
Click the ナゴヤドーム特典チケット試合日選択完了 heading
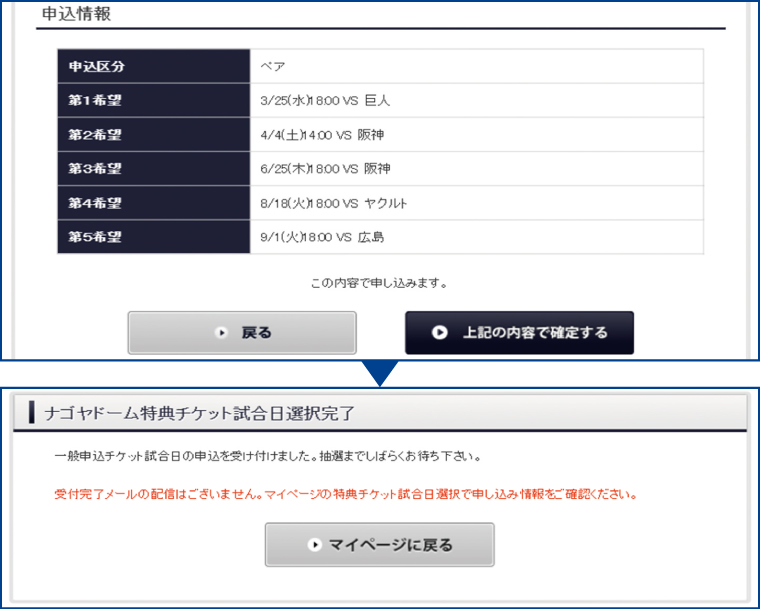pyautogui.click(x=199, y=413)
